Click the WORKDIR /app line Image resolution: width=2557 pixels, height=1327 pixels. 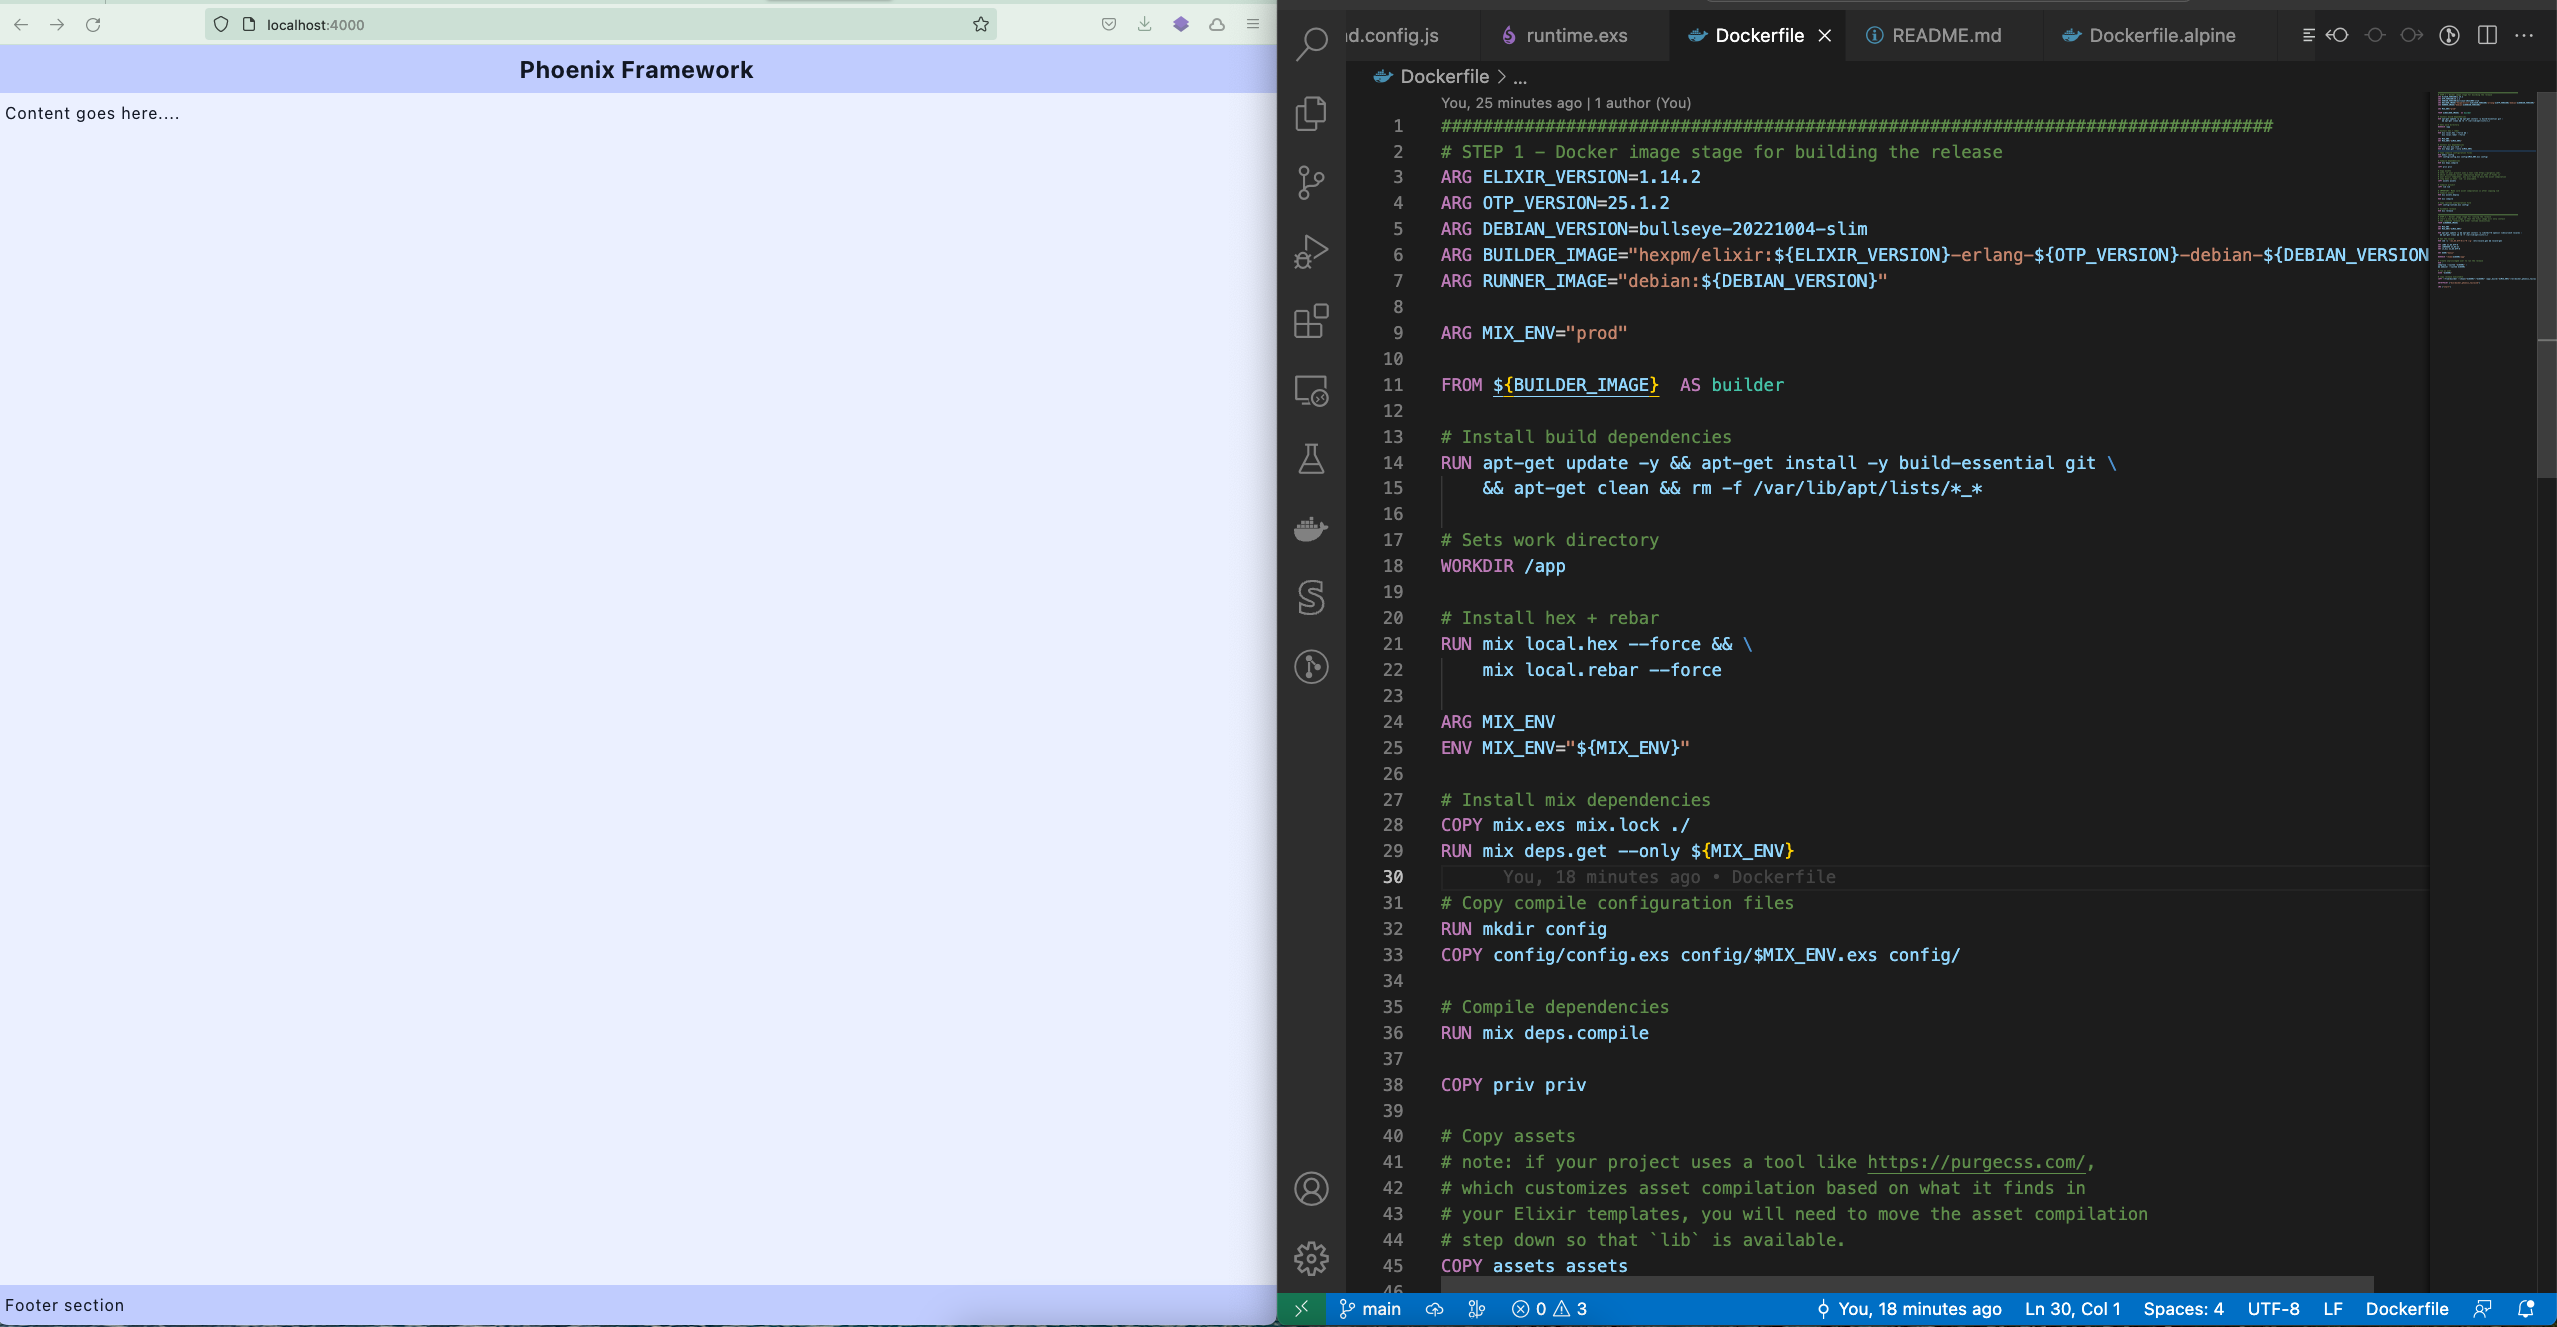[1503, 566]
